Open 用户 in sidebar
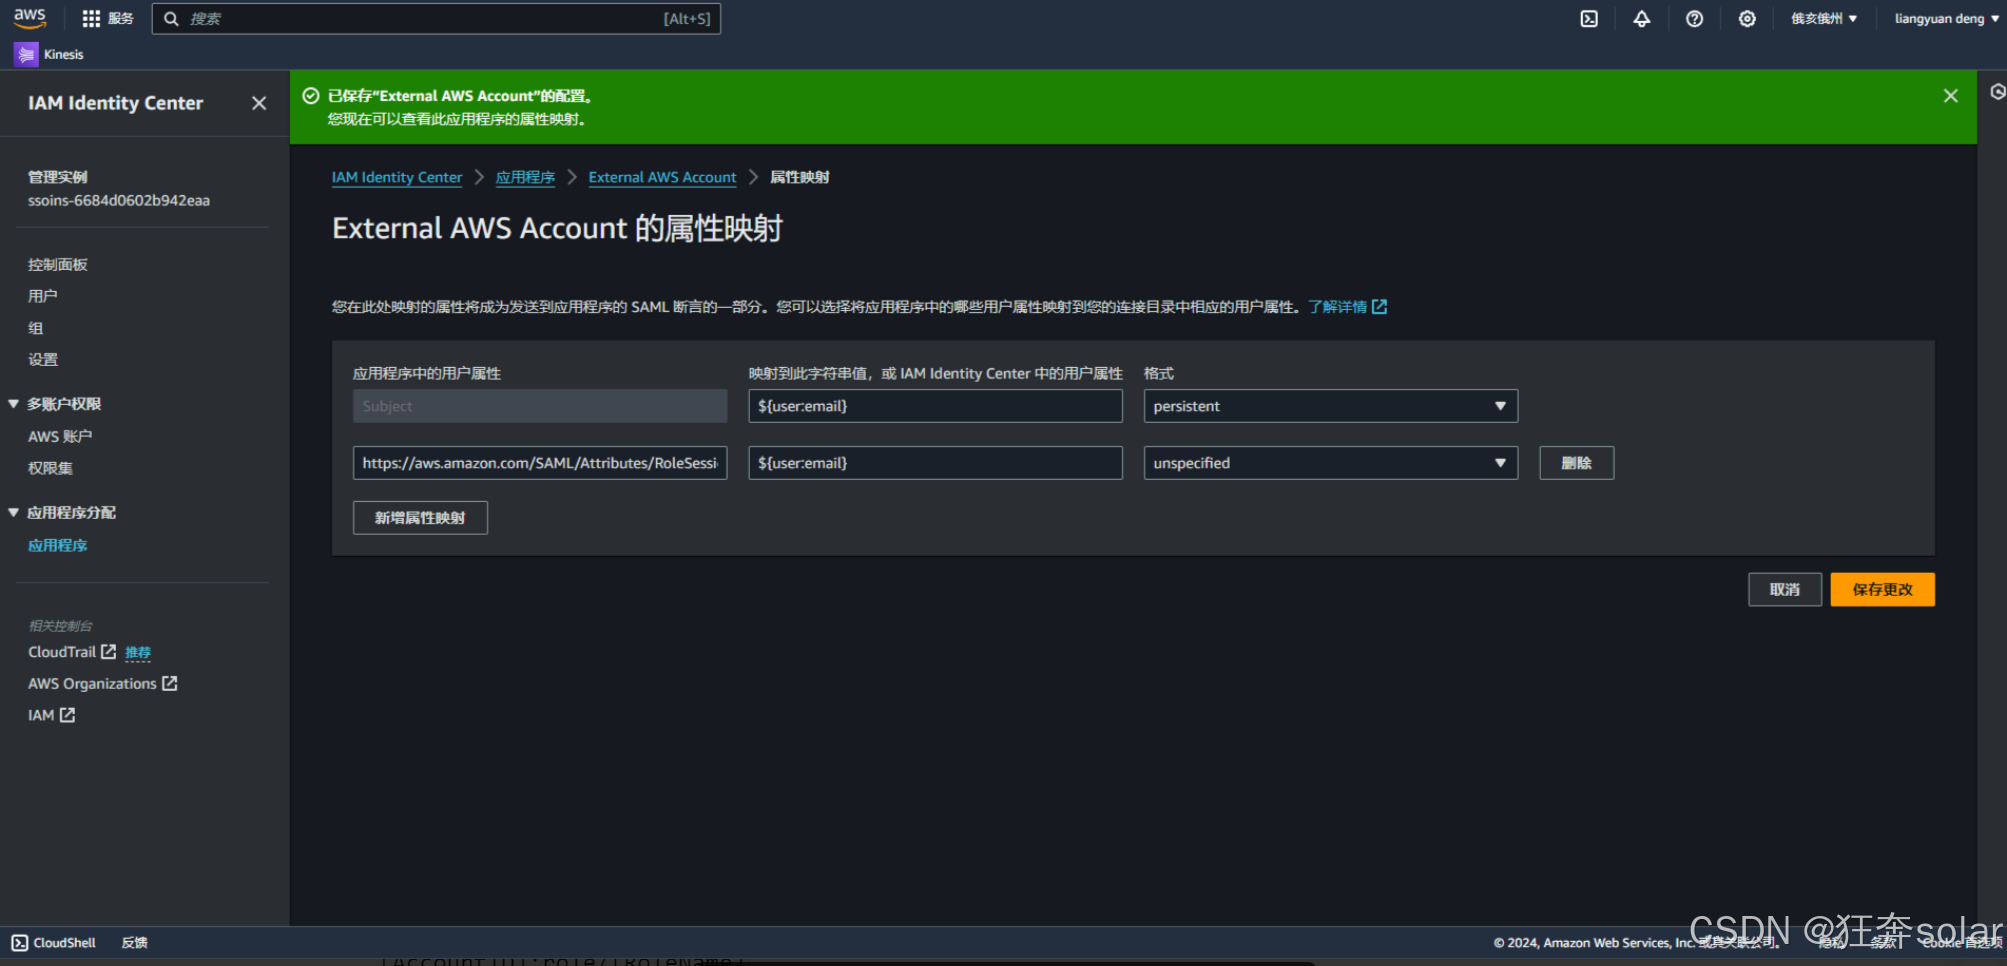Viewport: 2007px width, 966px height. pos(43,296)
